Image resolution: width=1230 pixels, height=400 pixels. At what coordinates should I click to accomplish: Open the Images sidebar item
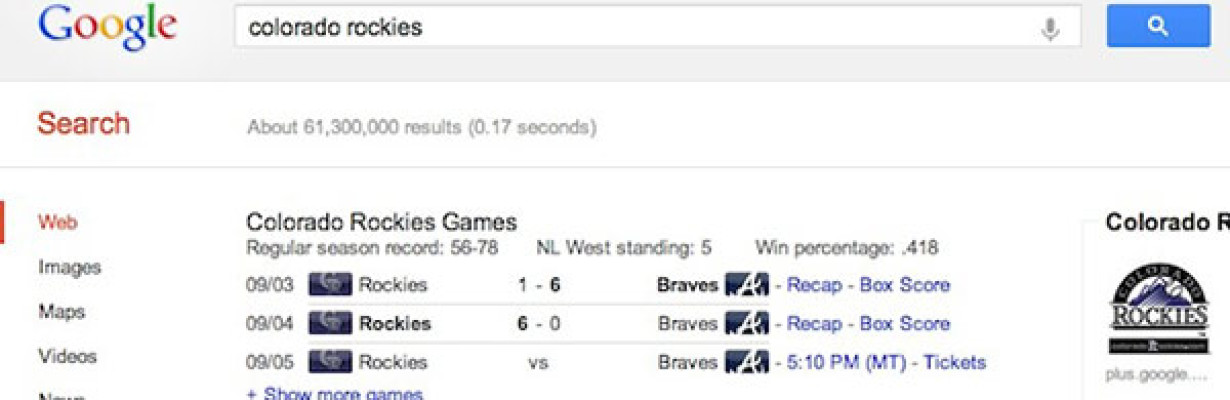point(69,267)
